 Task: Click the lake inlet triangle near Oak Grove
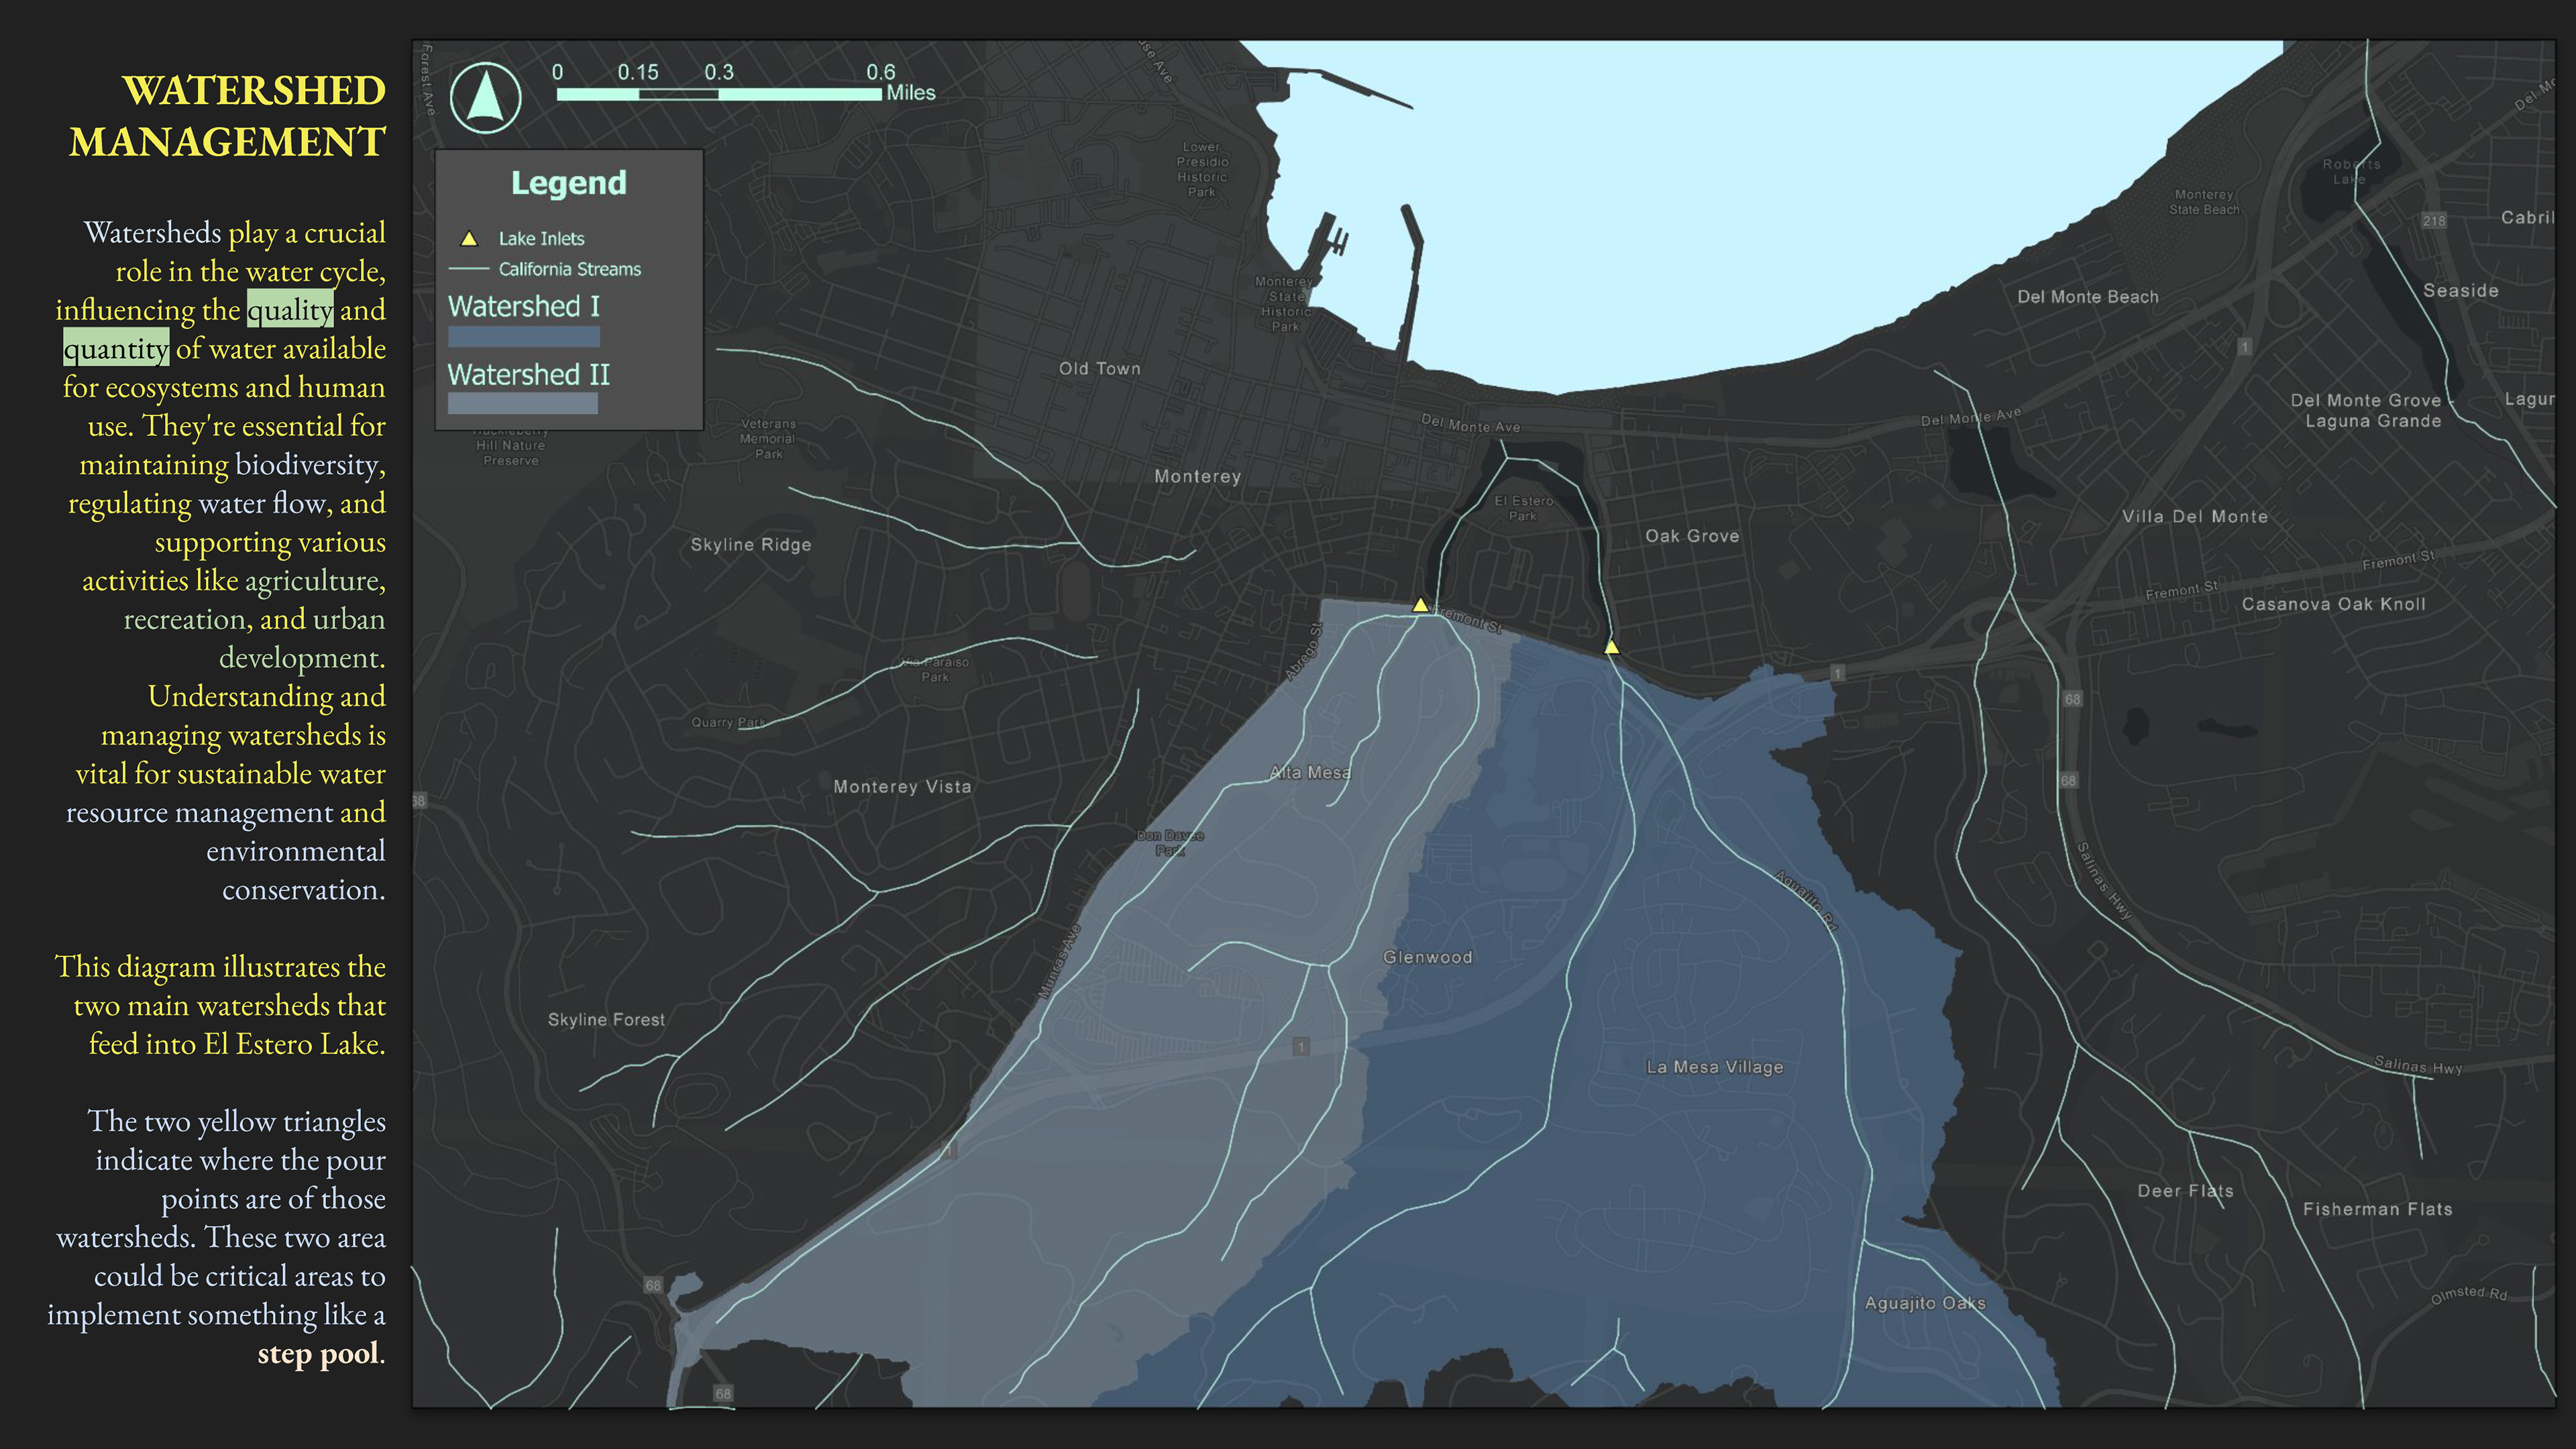(1611, 648)
